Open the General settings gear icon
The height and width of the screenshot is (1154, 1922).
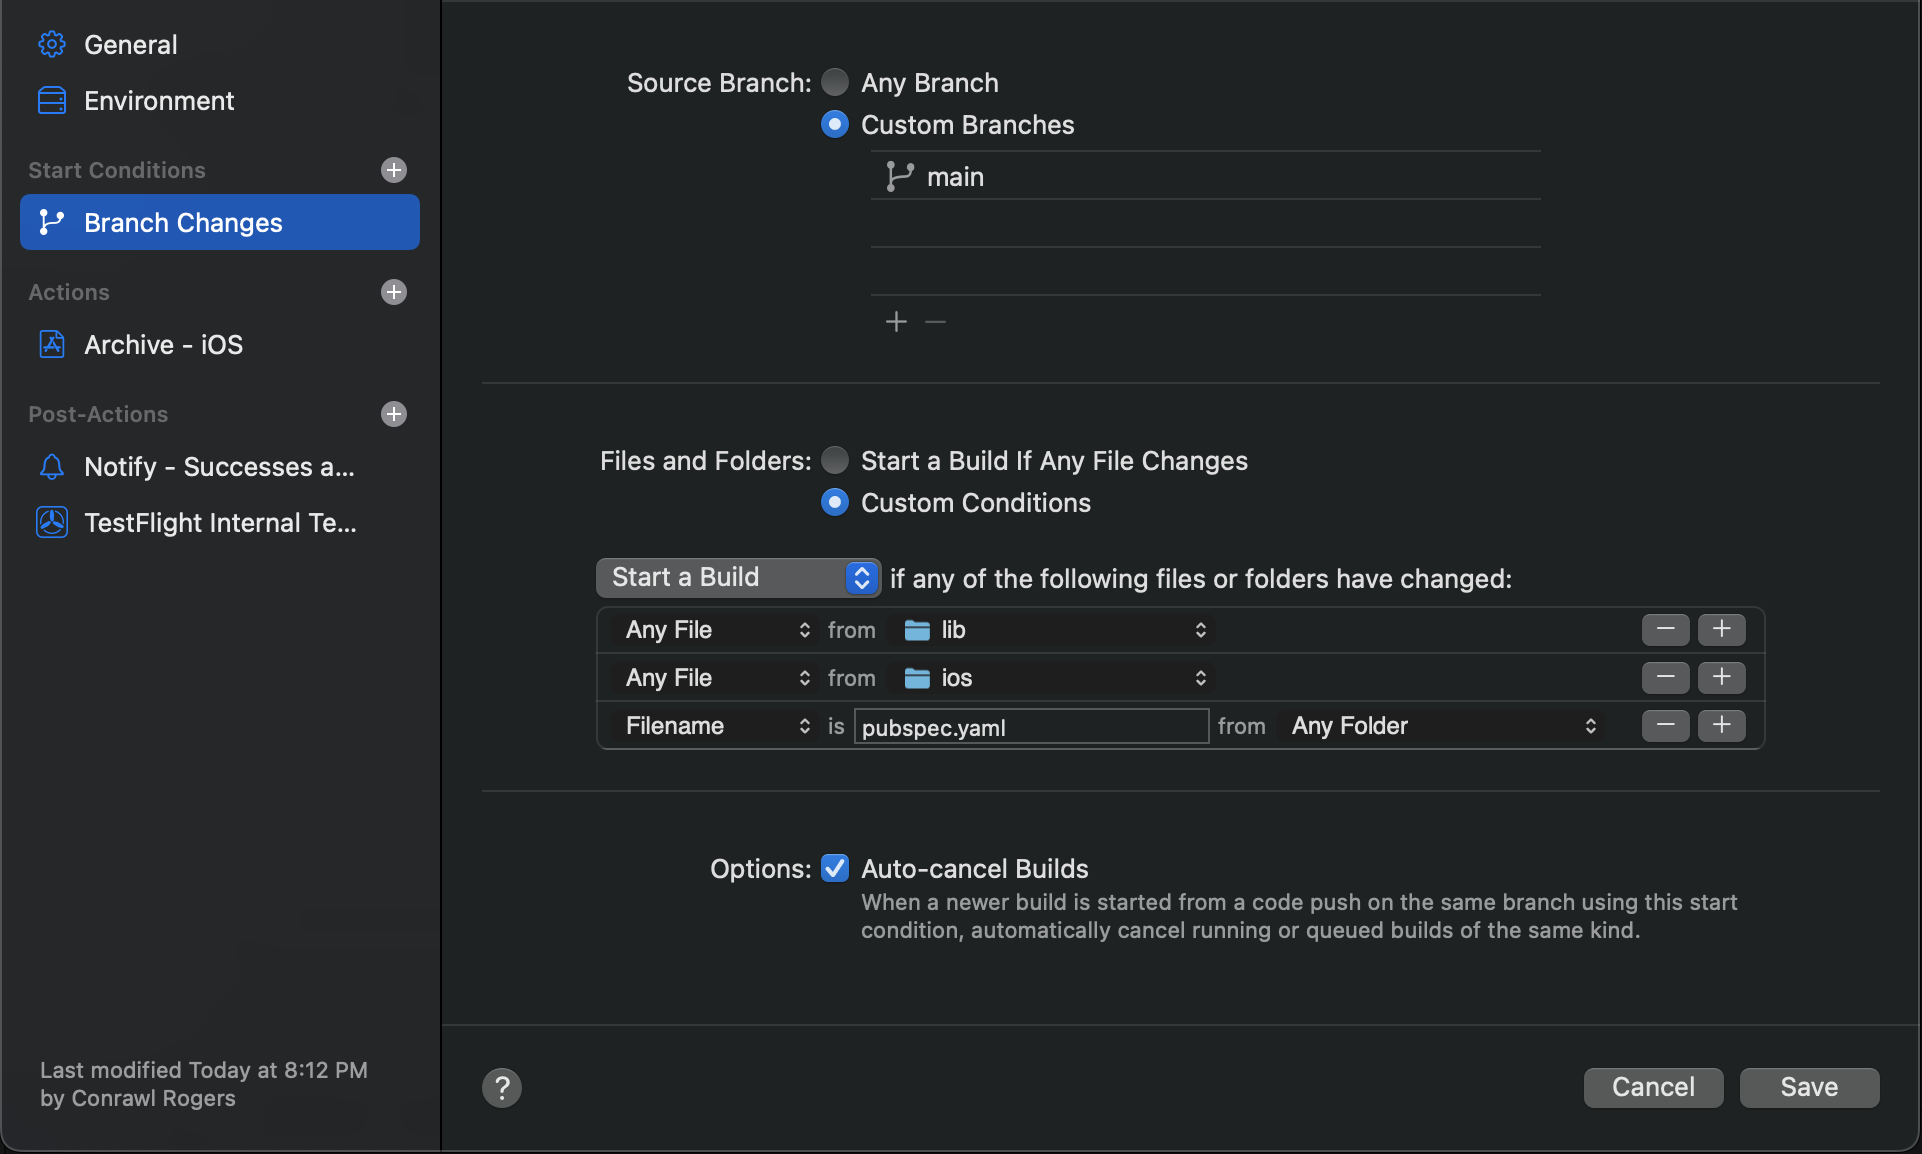51,44
